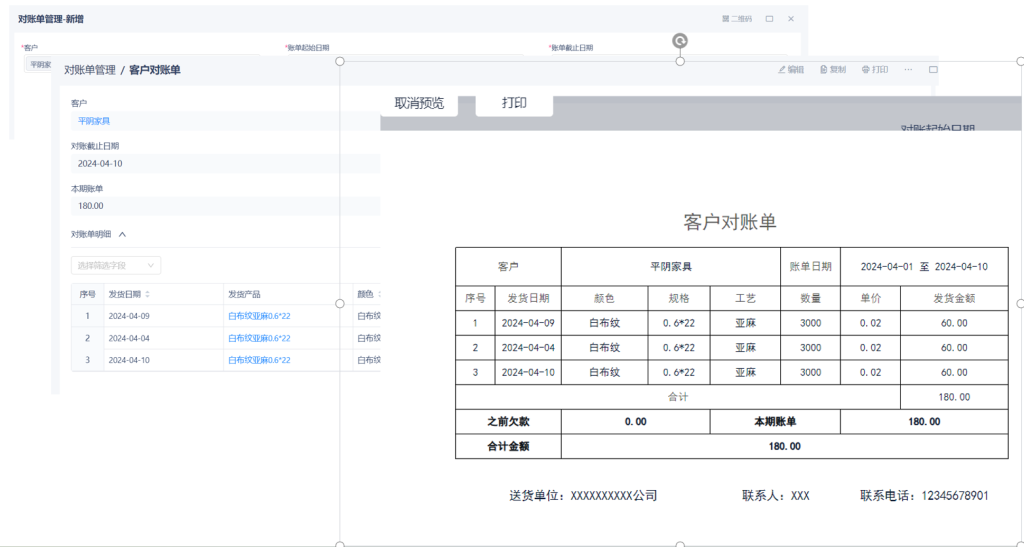This screenshot has width=1024, height=547.
Task: Open the 选择筛选字段 dropdown
Action: [116, 266]
